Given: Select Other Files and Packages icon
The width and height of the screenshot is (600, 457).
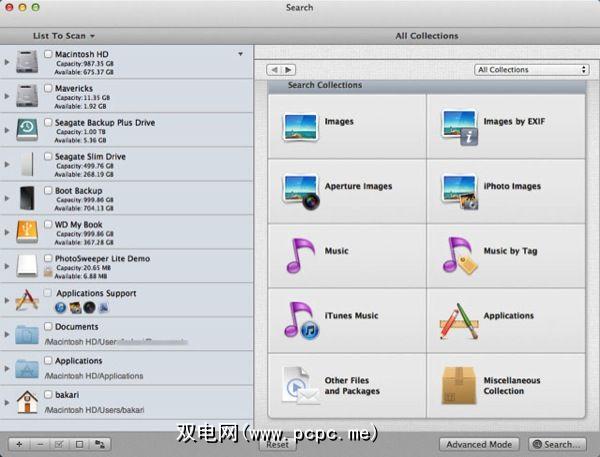Looking at the screenshot, I should pos(300,385).
